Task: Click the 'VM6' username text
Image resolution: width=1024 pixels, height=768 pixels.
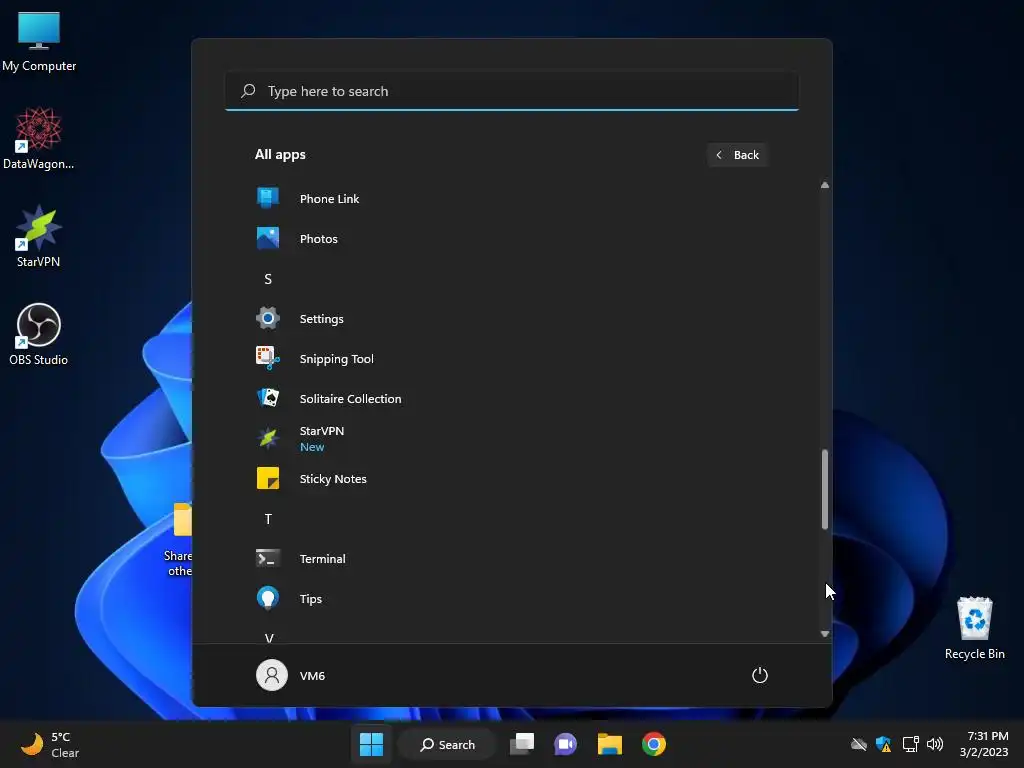Action: 312,676
